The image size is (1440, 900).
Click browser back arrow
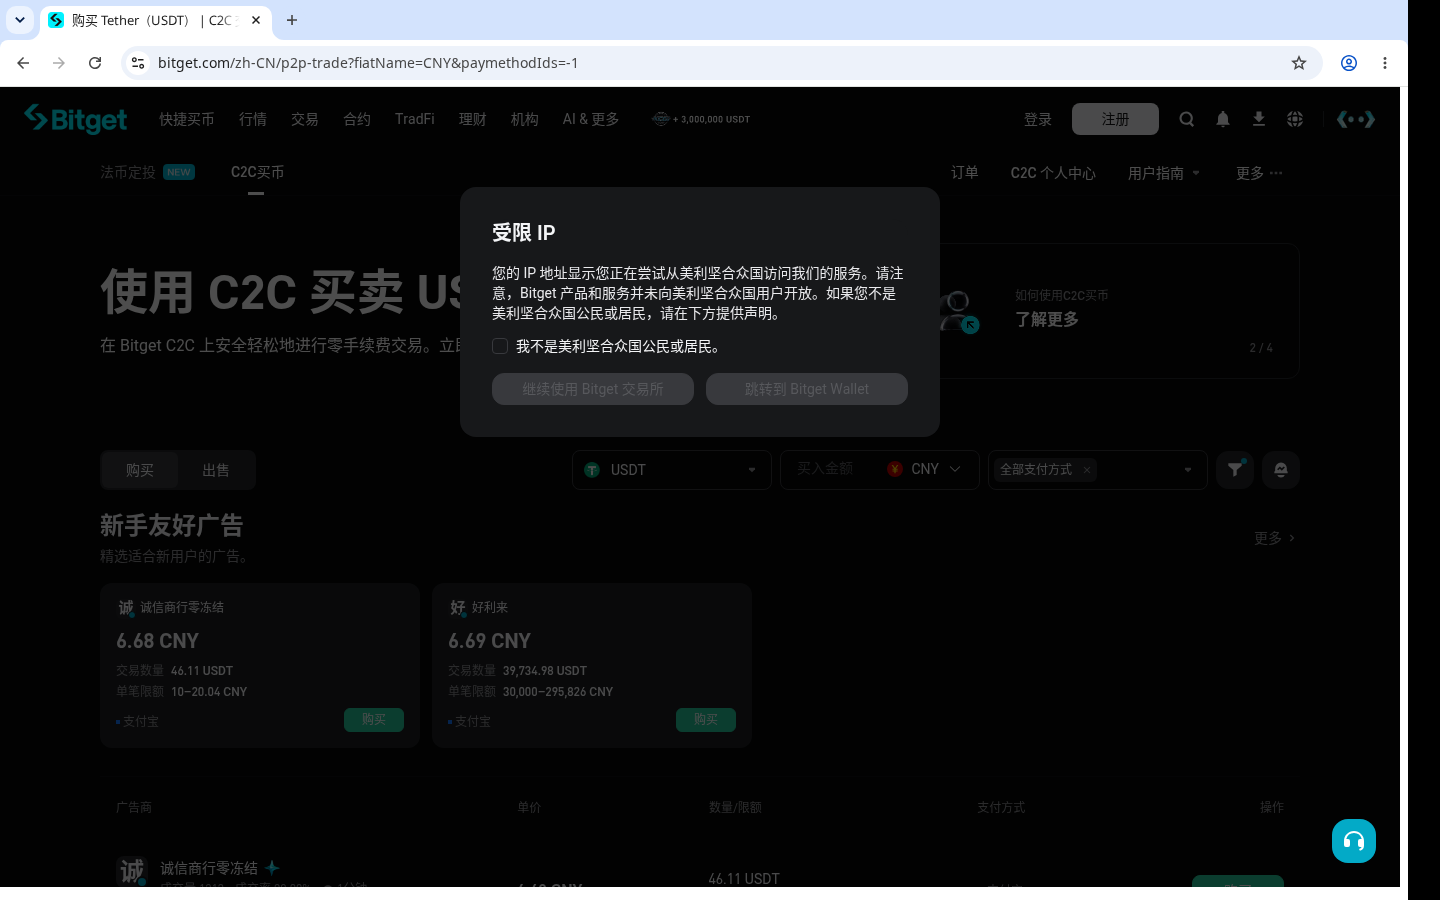(23, 63)
